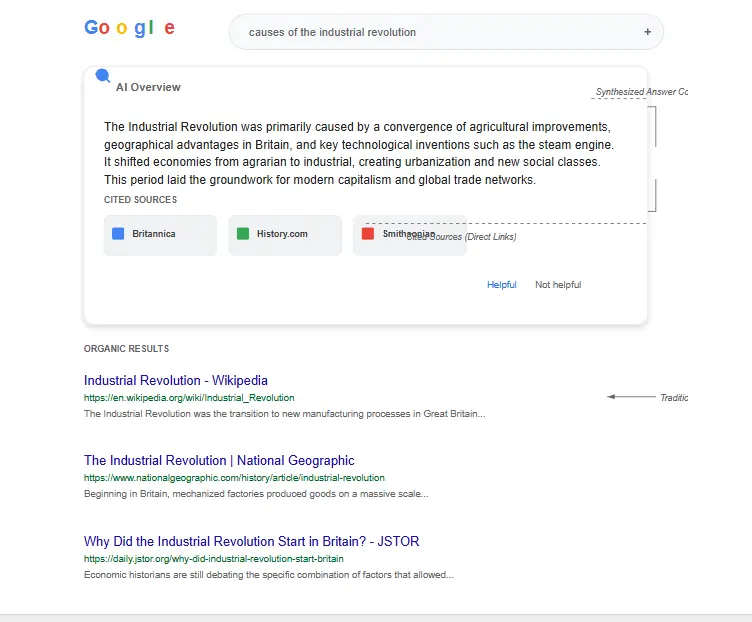Screen dimensions: 752x622
Task: Click the ORGANIC RESULTS label
Action: coord(127,349)
